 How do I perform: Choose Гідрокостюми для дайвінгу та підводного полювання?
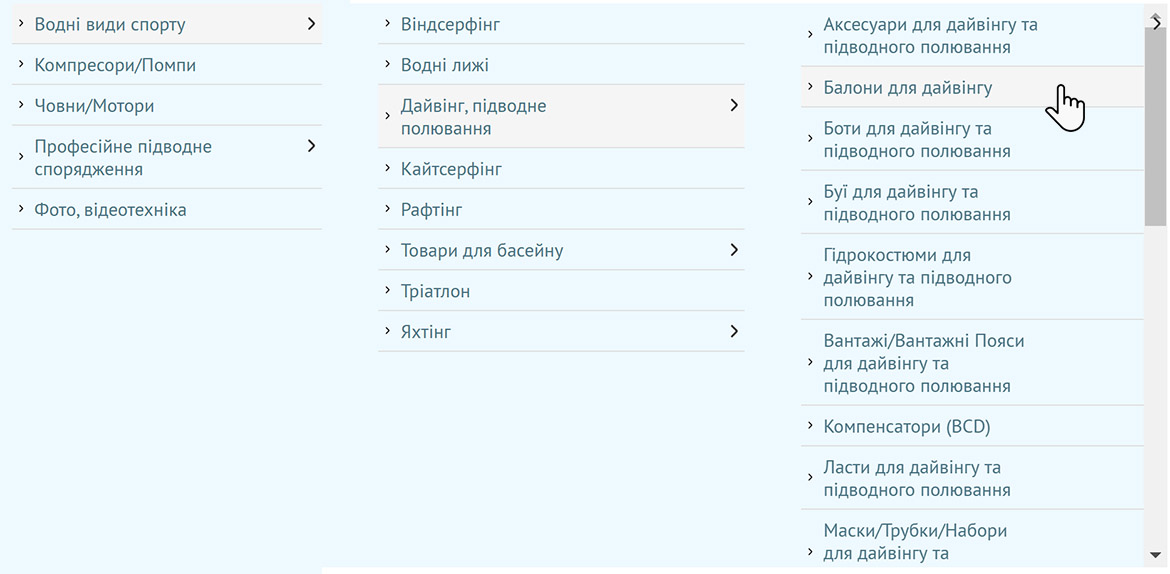point(917,277)
